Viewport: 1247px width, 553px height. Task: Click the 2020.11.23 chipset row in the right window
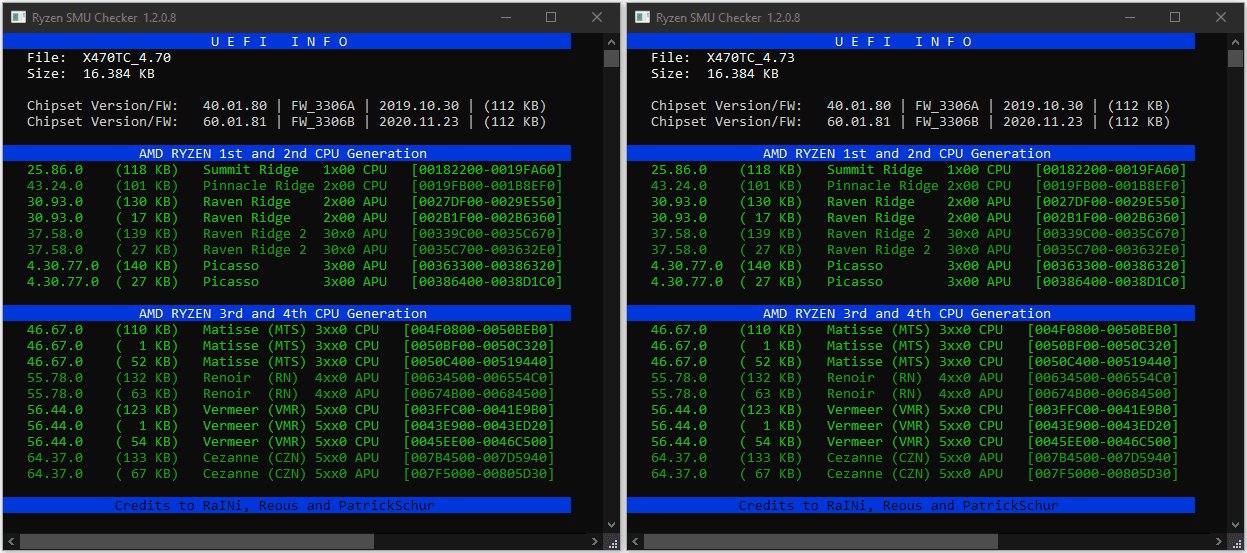click(911, 122)
